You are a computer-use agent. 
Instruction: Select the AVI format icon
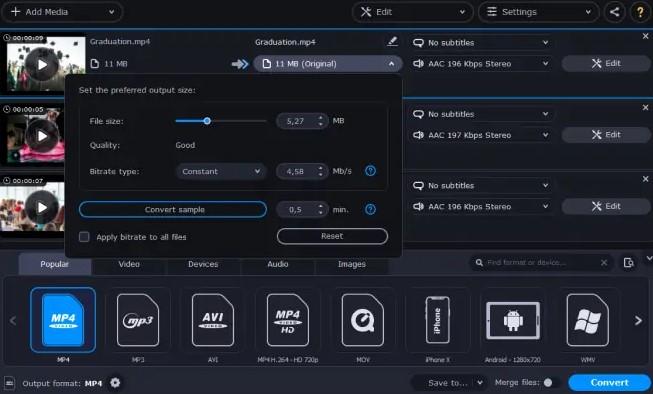(213, 320)
